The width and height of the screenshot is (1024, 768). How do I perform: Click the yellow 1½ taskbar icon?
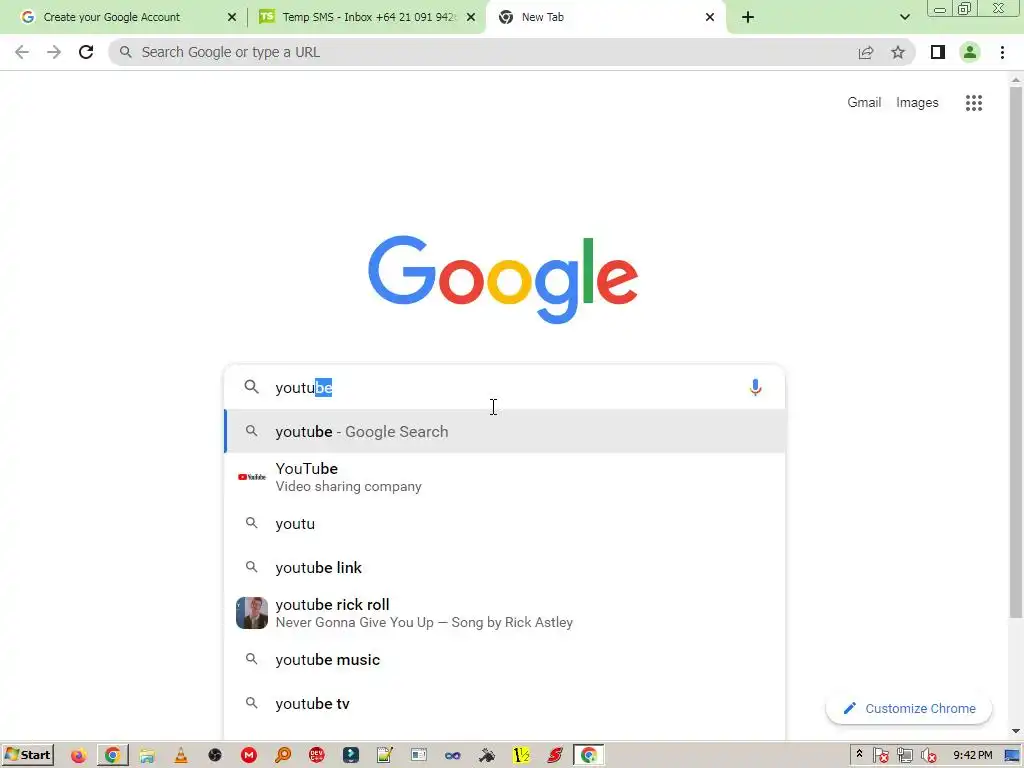pyautogui.click(x=521, y=756)
